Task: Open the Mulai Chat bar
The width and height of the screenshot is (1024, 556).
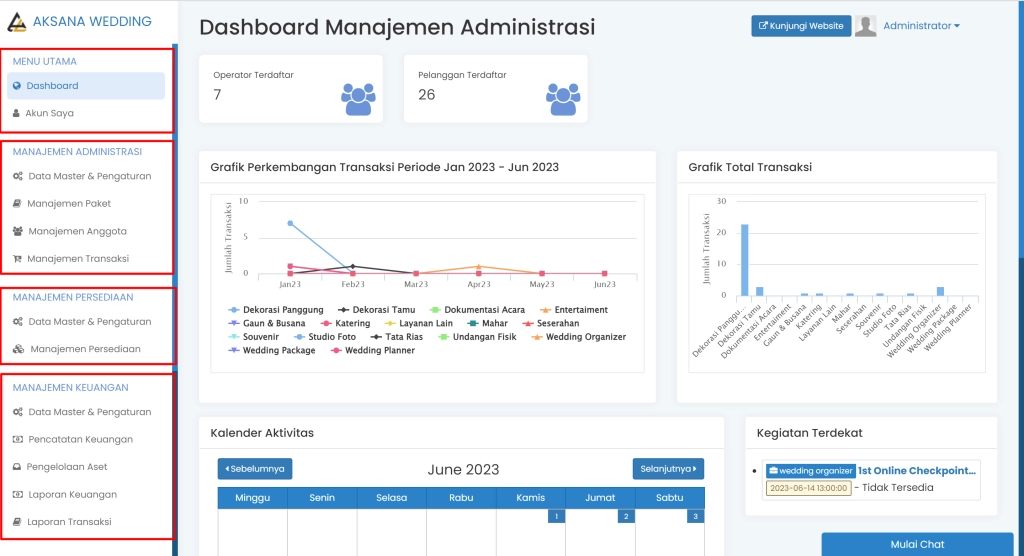Action: tap(917, 544)
